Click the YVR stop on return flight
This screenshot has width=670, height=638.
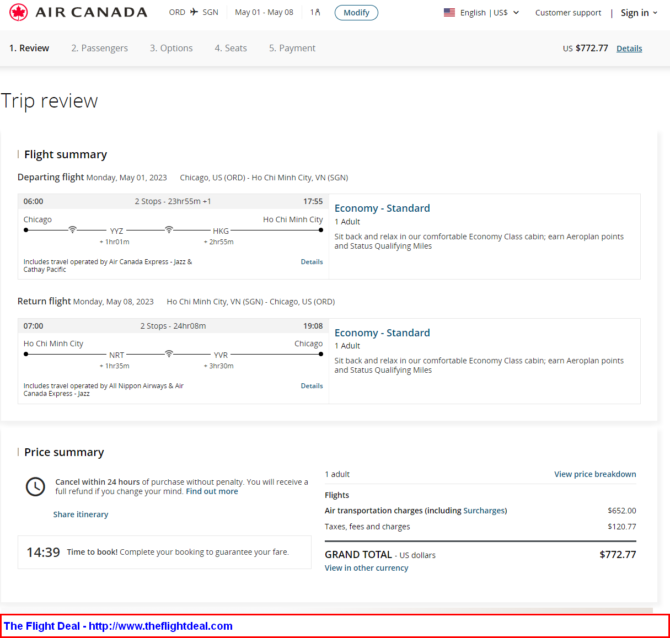click(x=220, y=355)
